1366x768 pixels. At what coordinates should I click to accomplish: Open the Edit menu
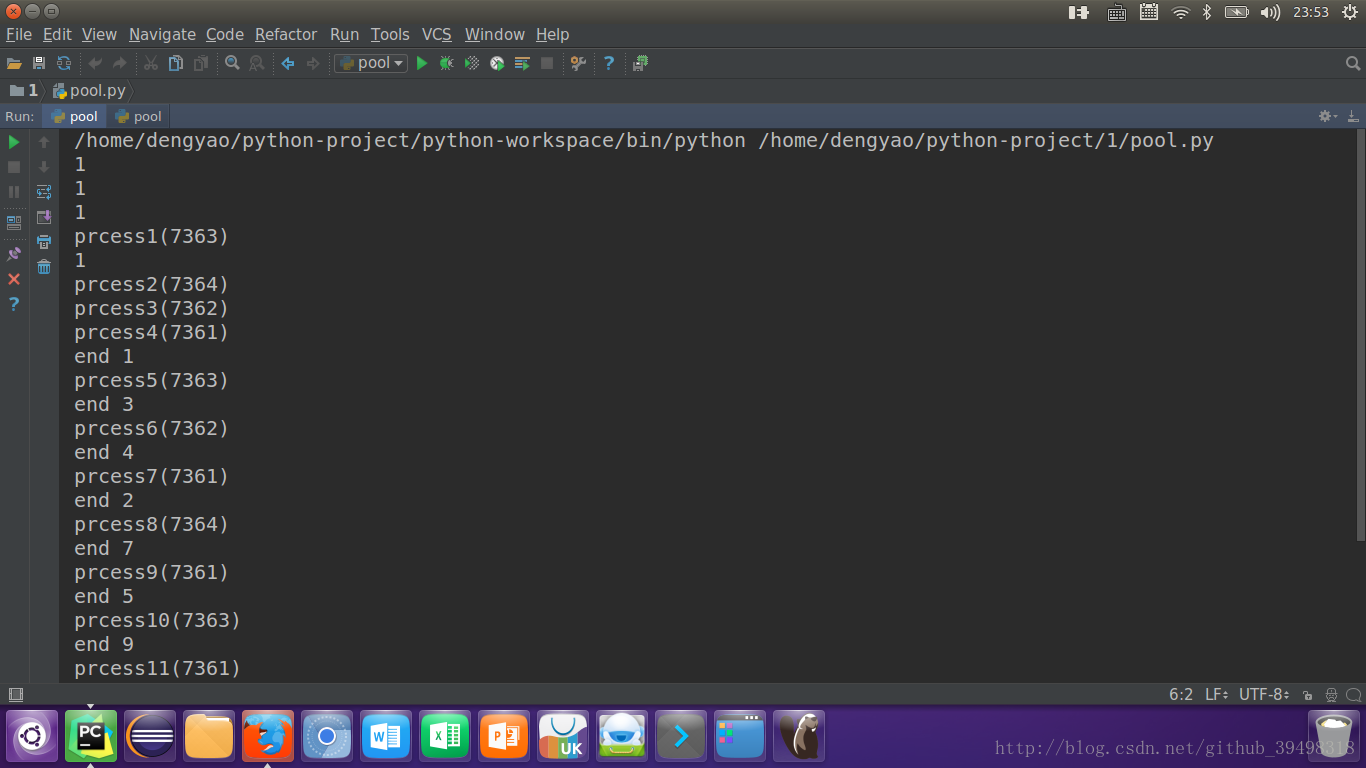point(57,34)
